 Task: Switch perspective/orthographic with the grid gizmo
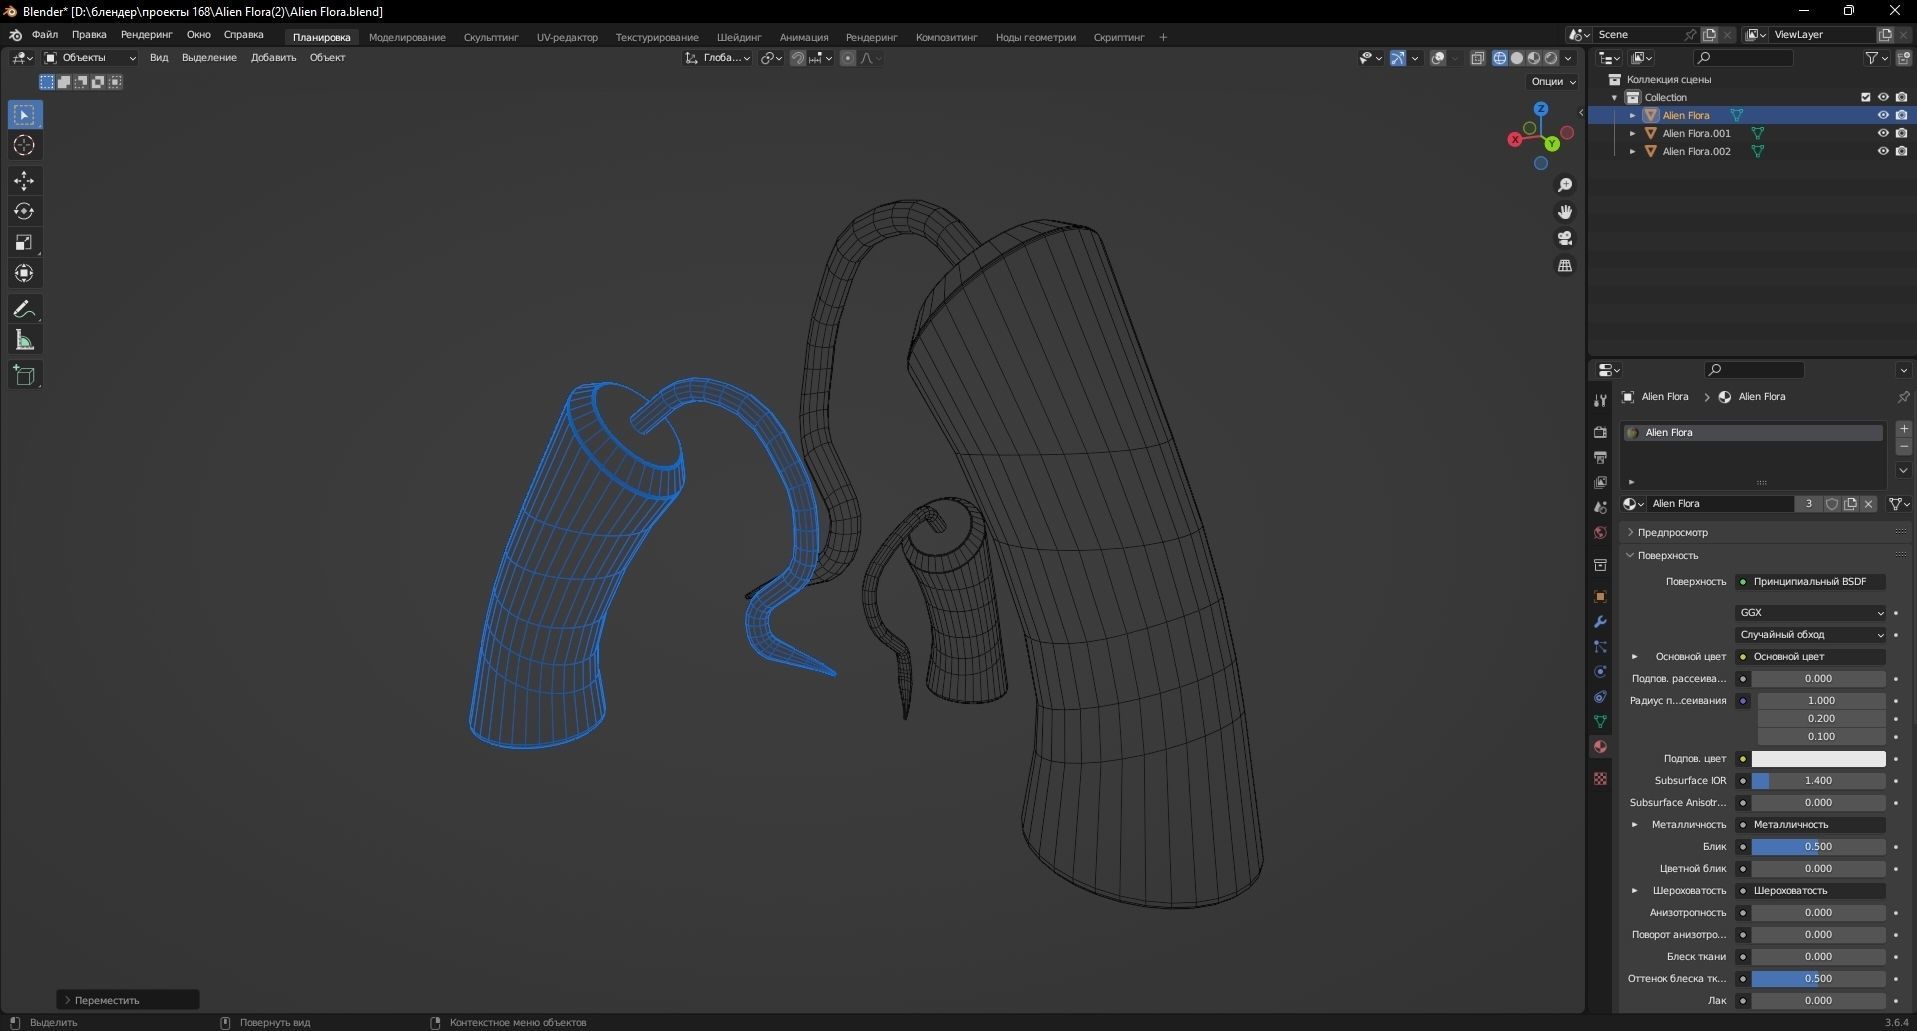point(1565,266)
